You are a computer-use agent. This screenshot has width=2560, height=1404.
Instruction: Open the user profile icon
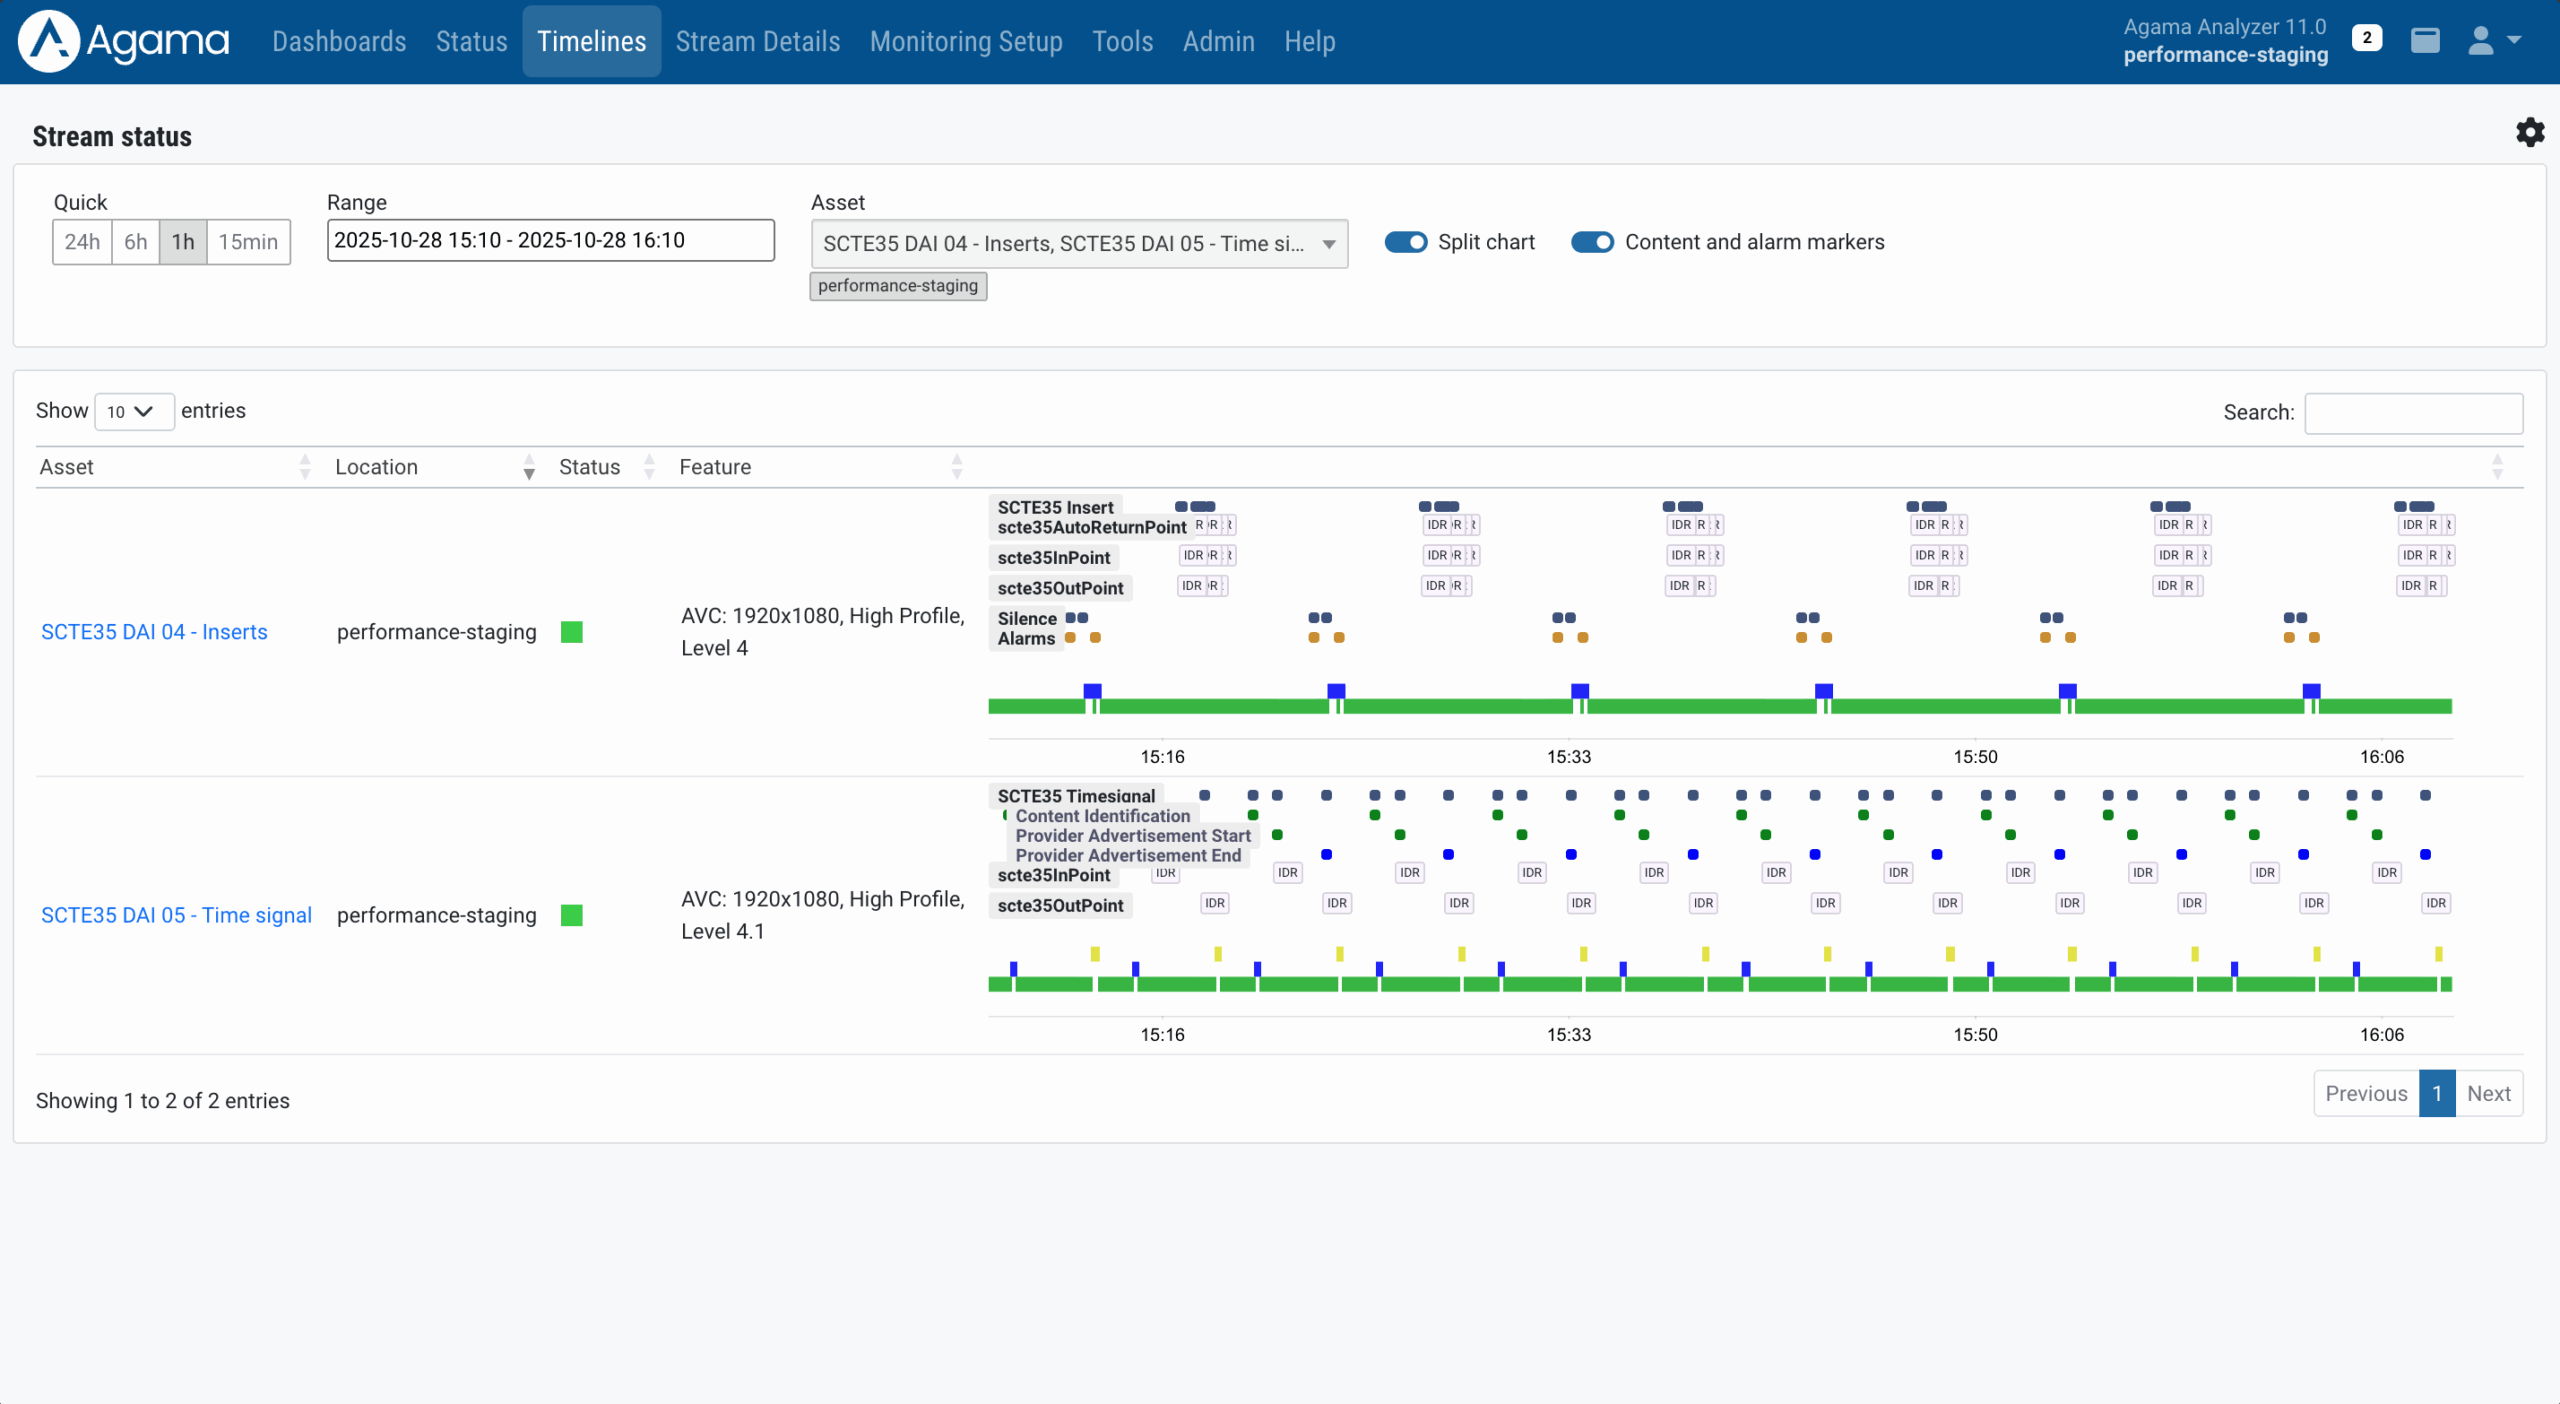point(2479,41)
